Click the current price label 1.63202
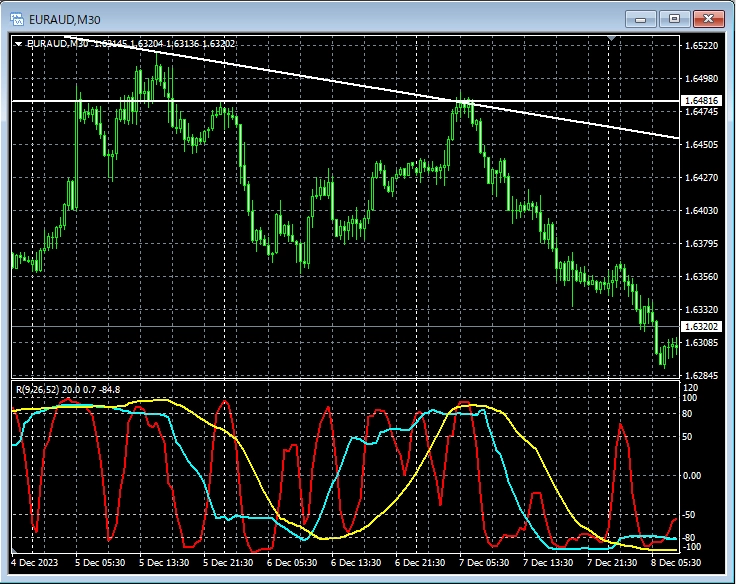The height and width of the screenshot is (584, 737). [x=701, y=327]
